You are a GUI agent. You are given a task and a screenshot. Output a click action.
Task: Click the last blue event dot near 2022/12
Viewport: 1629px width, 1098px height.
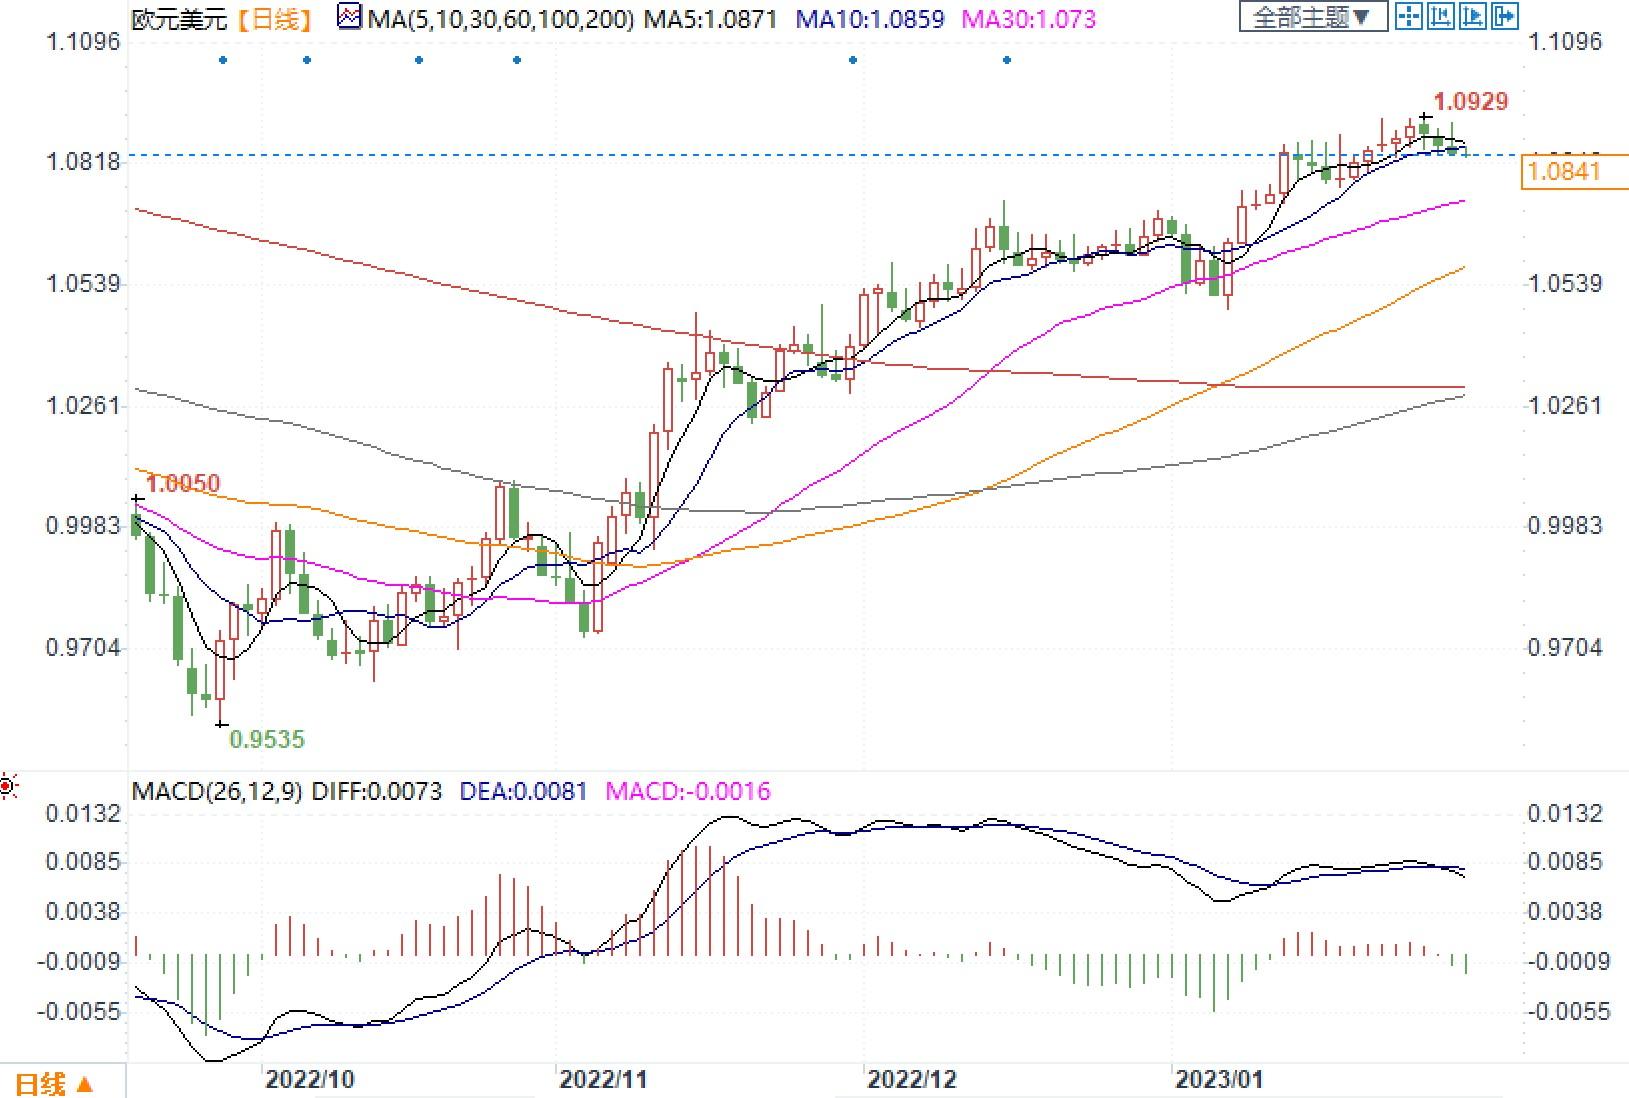click(x=1006, y=60)
